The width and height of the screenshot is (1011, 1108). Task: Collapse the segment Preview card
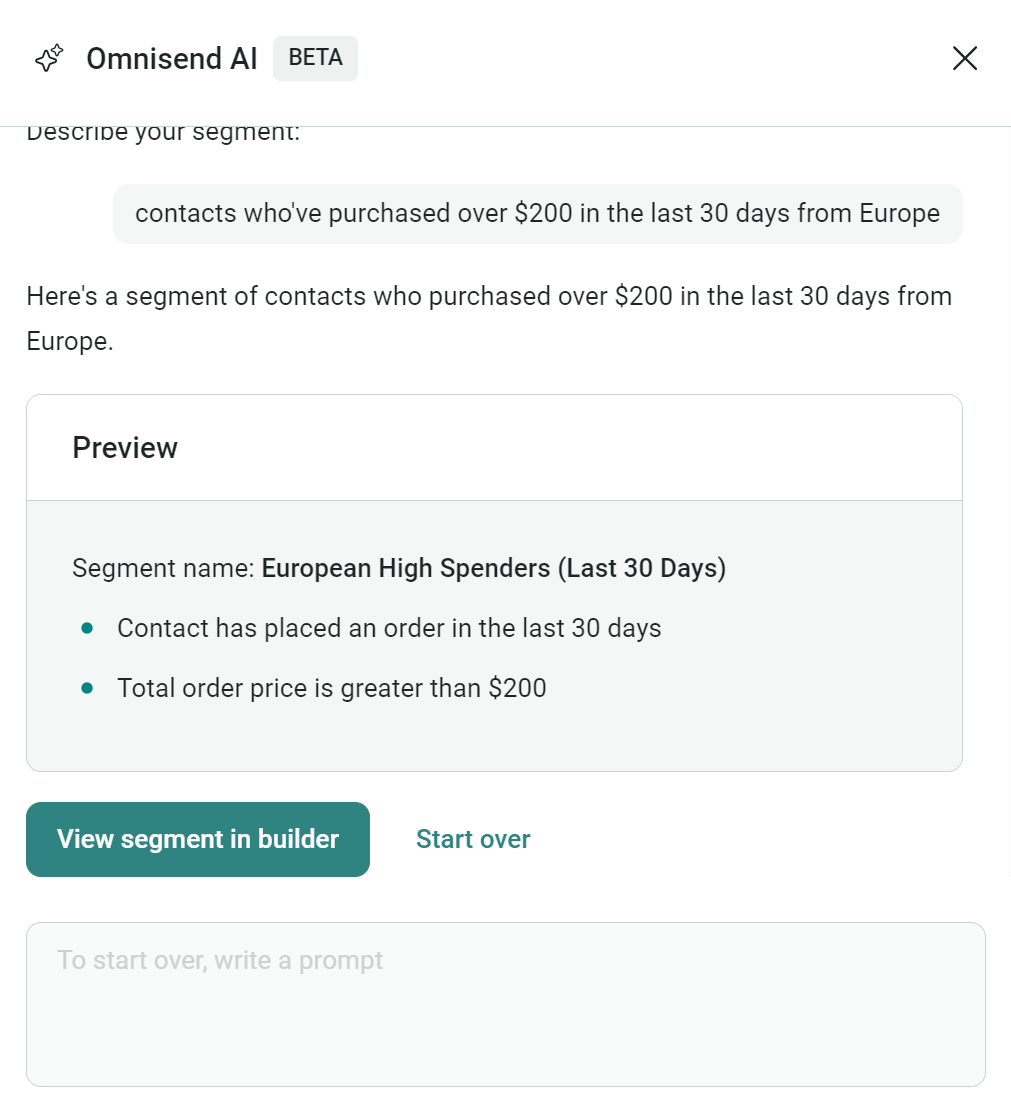124,447
